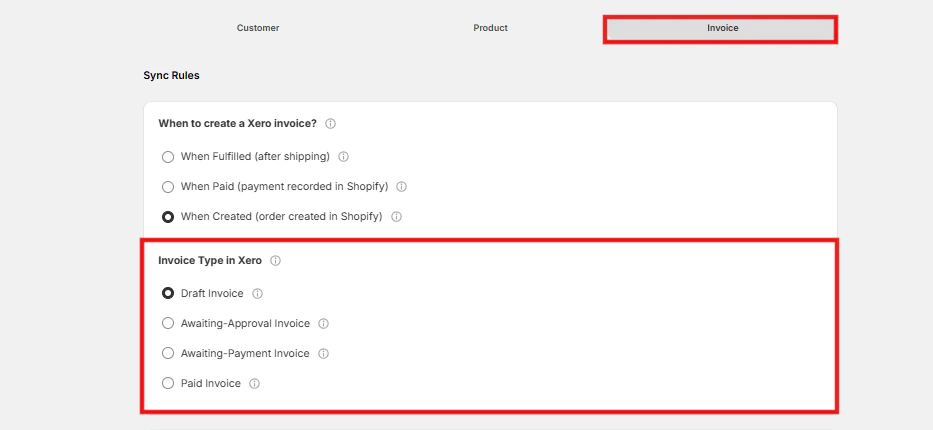Image resolution: width=933 pixels, height=430 pixels.
Task: Click the Invoice Type in Xero label
Action: click(x=210, y=260)
